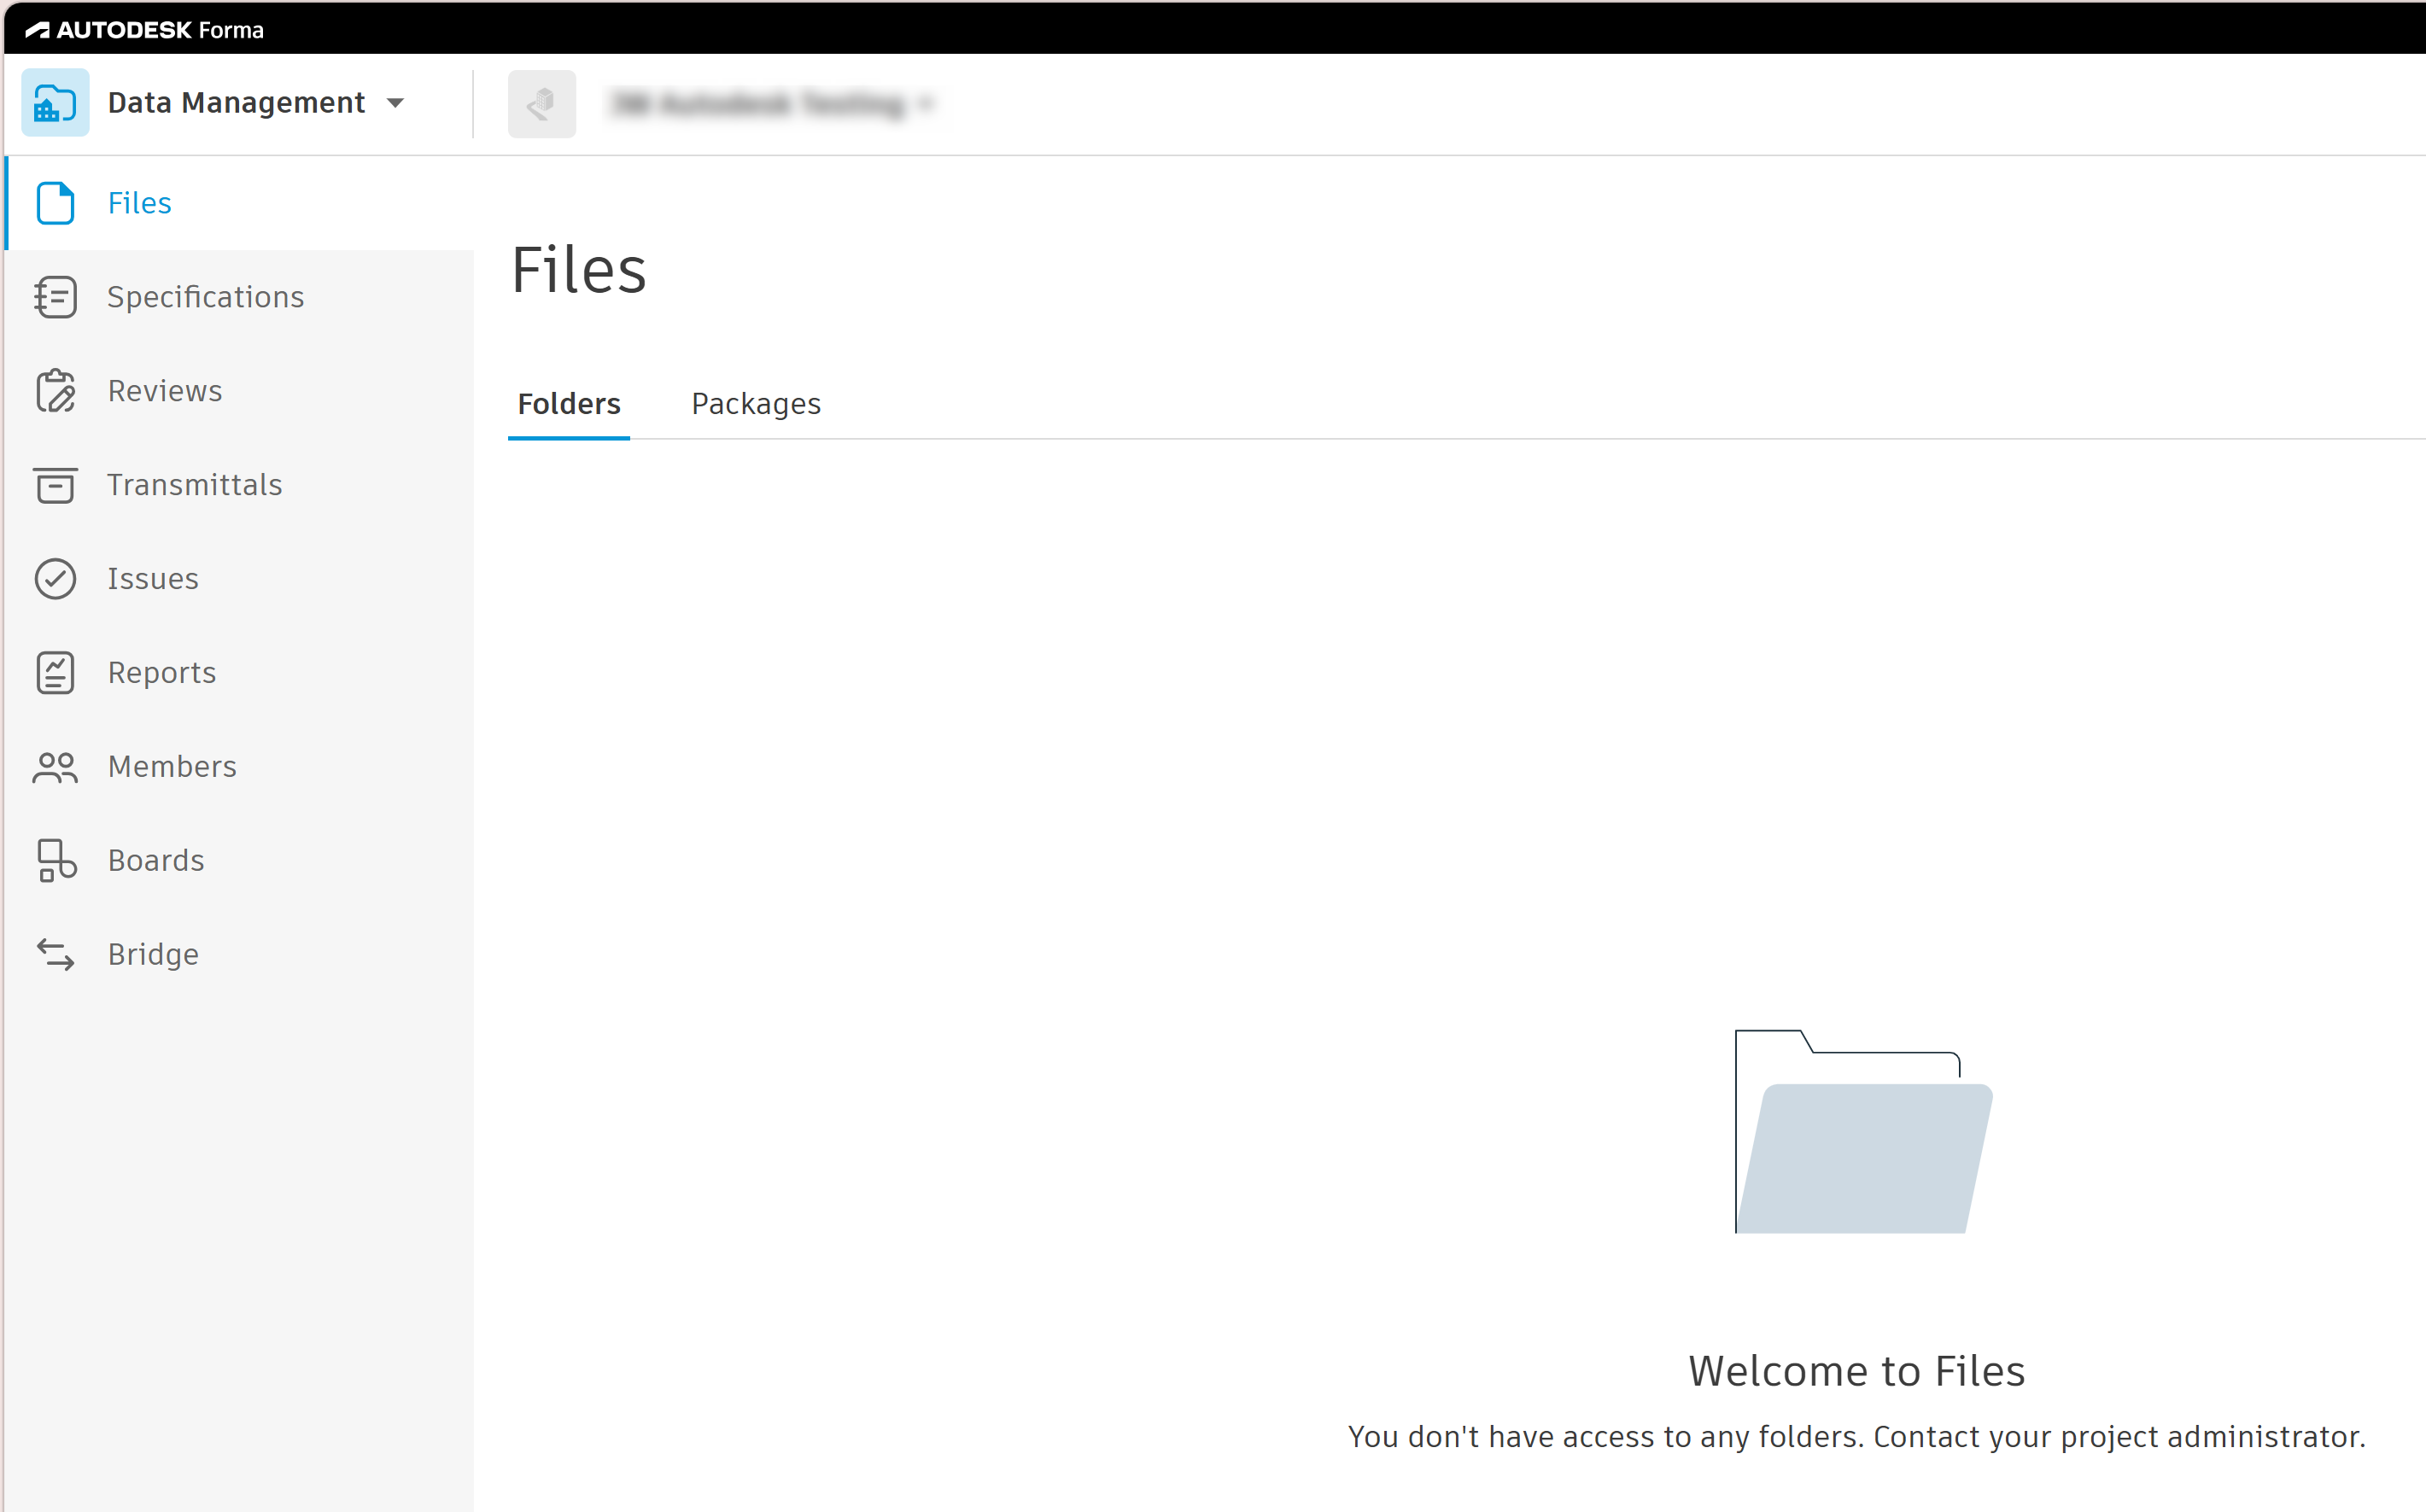
Task: Click the Bridge arrows icon
Action: [55, 955]
